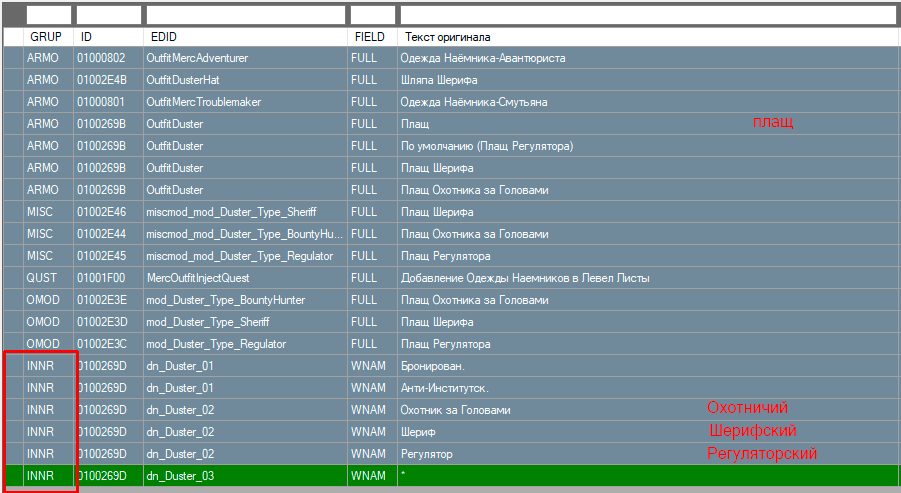Screen dimensions: 901x493
Task: Click ID cell 01001F00
Action: click(109, 278)
